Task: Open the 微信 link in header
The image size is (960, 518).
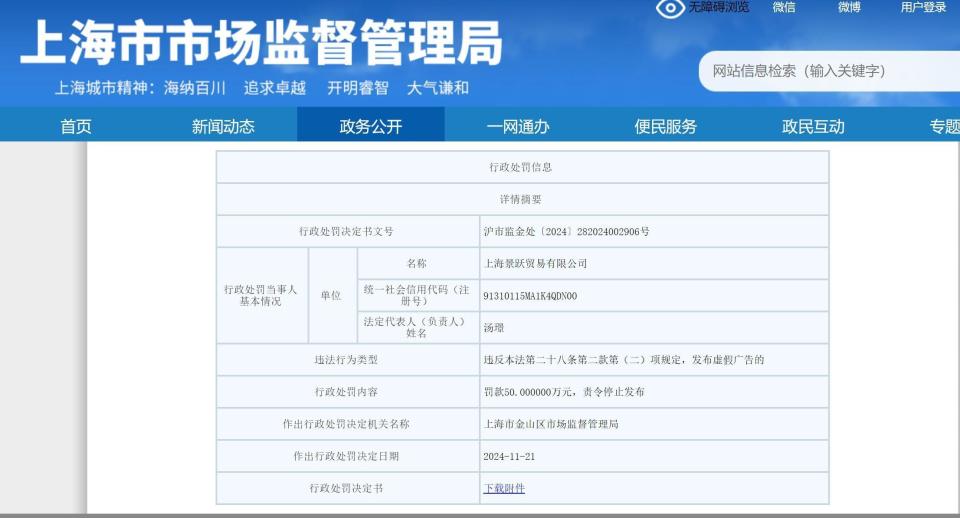Action: coord(784,7)
